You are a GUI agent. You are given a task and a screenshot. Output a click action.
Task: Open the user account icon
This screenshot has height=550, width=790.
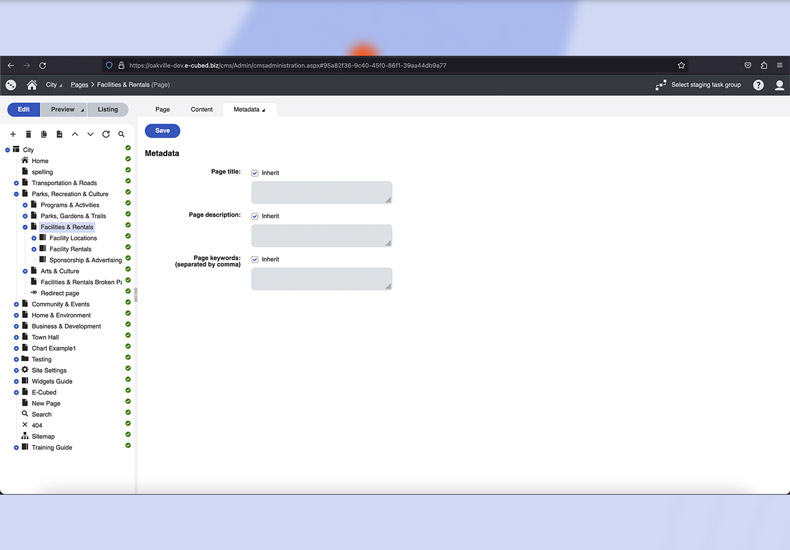point(779,85)
